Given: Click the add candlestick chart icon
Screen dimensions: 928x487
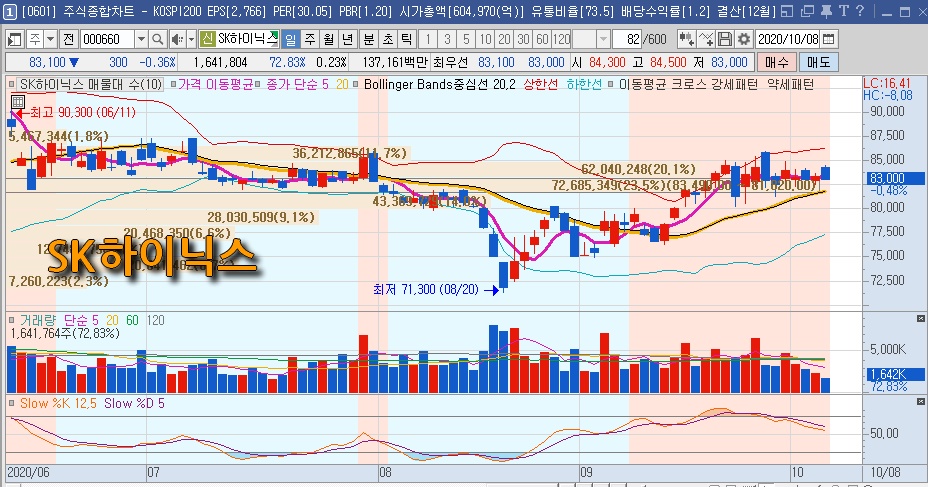Looking at the screenshot, I should [x=687, y=40].
